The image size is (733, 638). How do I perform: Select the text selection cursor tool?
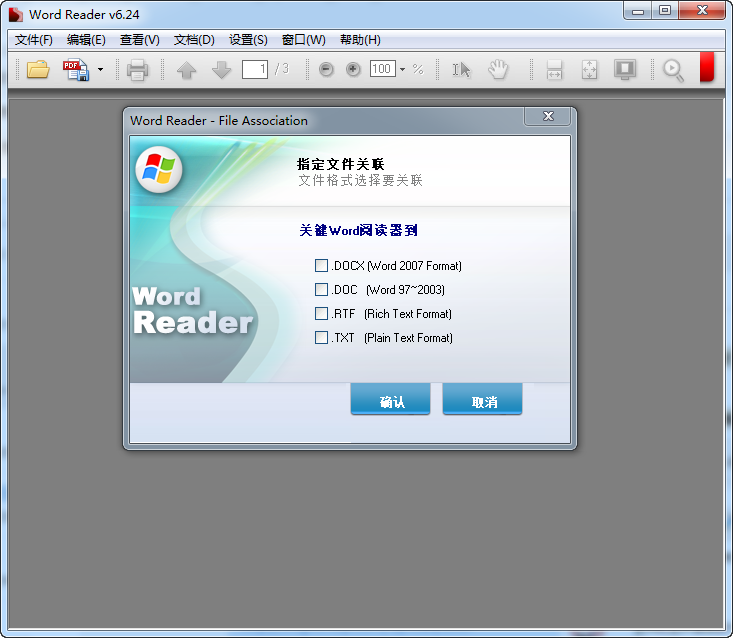pos(461,70)
